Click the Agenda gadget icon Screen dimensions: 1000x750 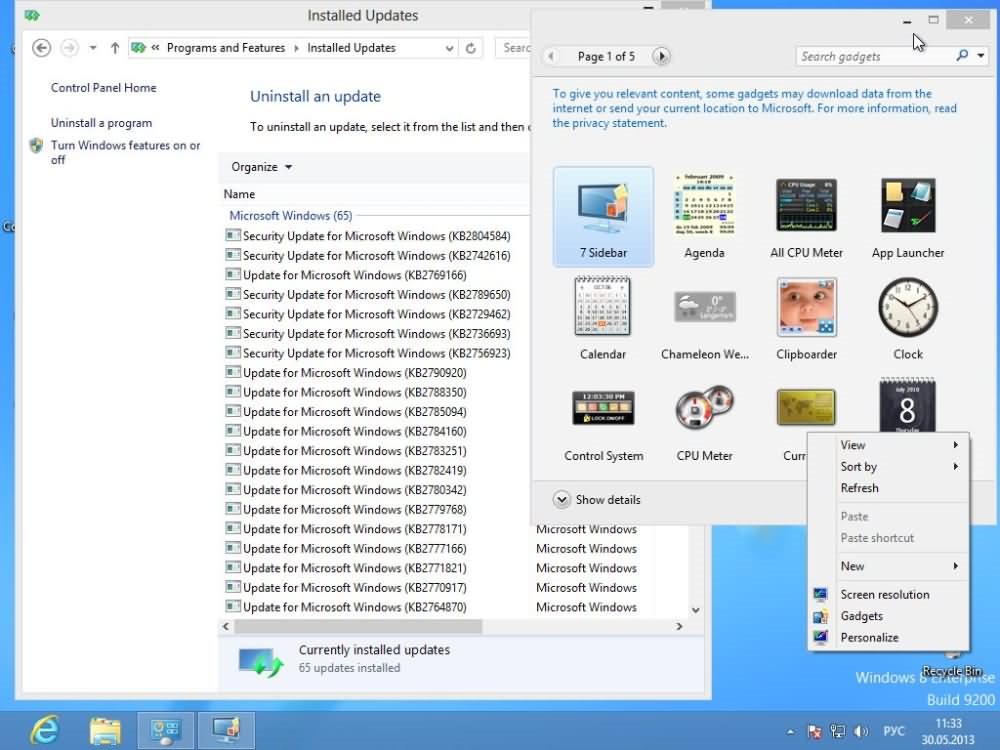pyautogui.click(x=704, y=205)
